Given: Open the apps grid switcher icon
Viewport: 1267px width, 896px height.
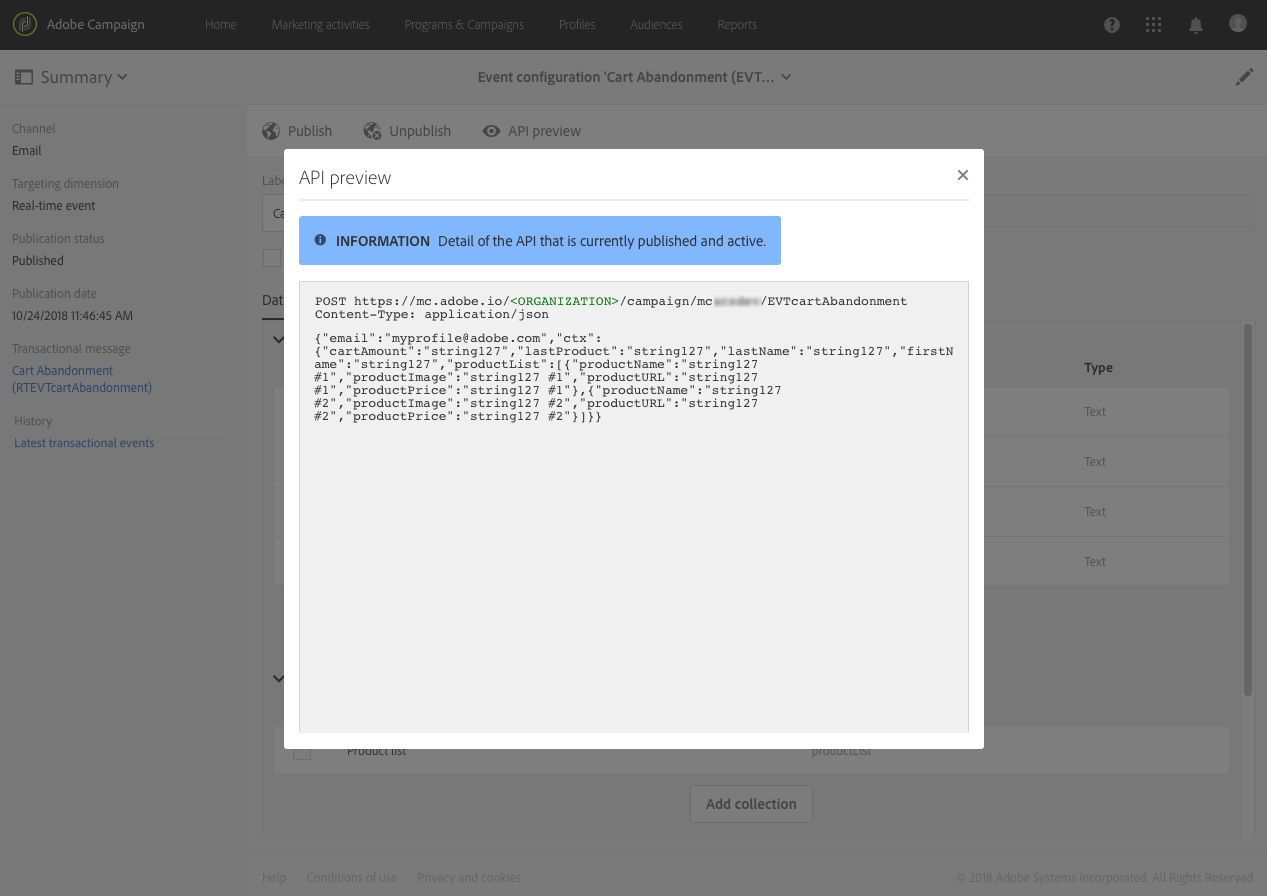Looking at the screenshot, I should pos(1153,25).
